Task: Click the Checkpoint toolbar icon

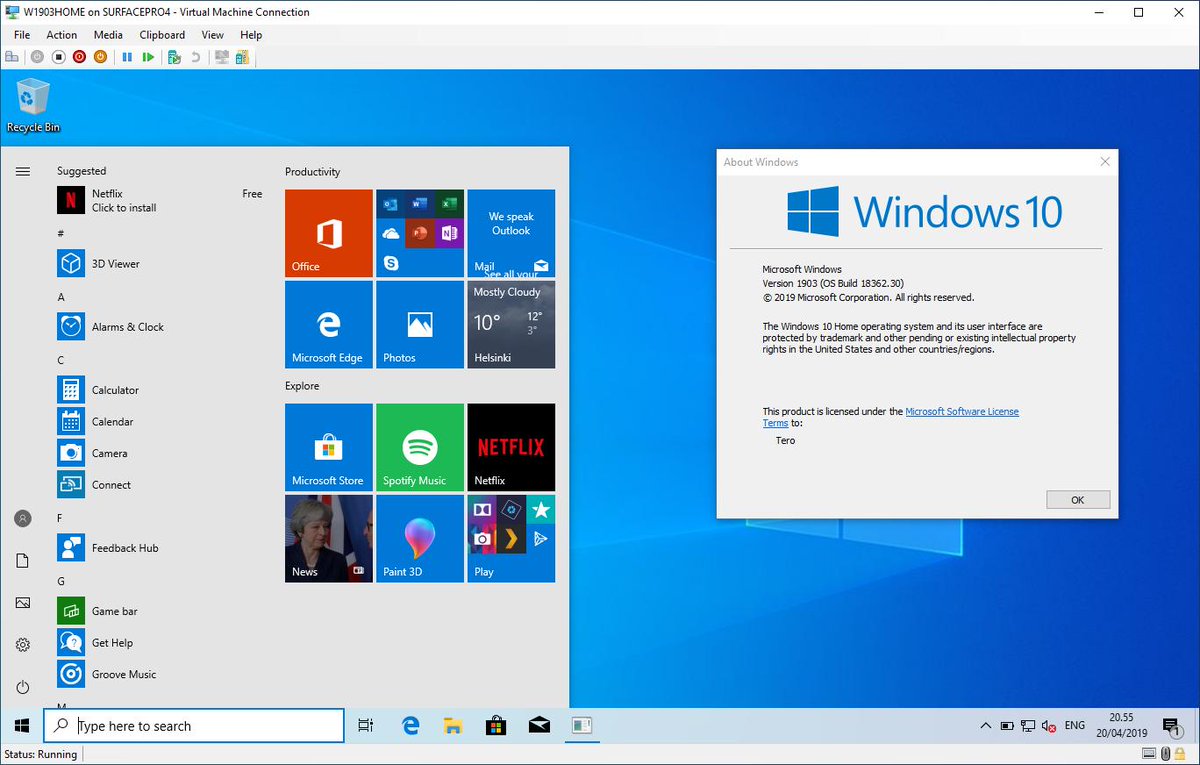Action: [x=174, y=57]
